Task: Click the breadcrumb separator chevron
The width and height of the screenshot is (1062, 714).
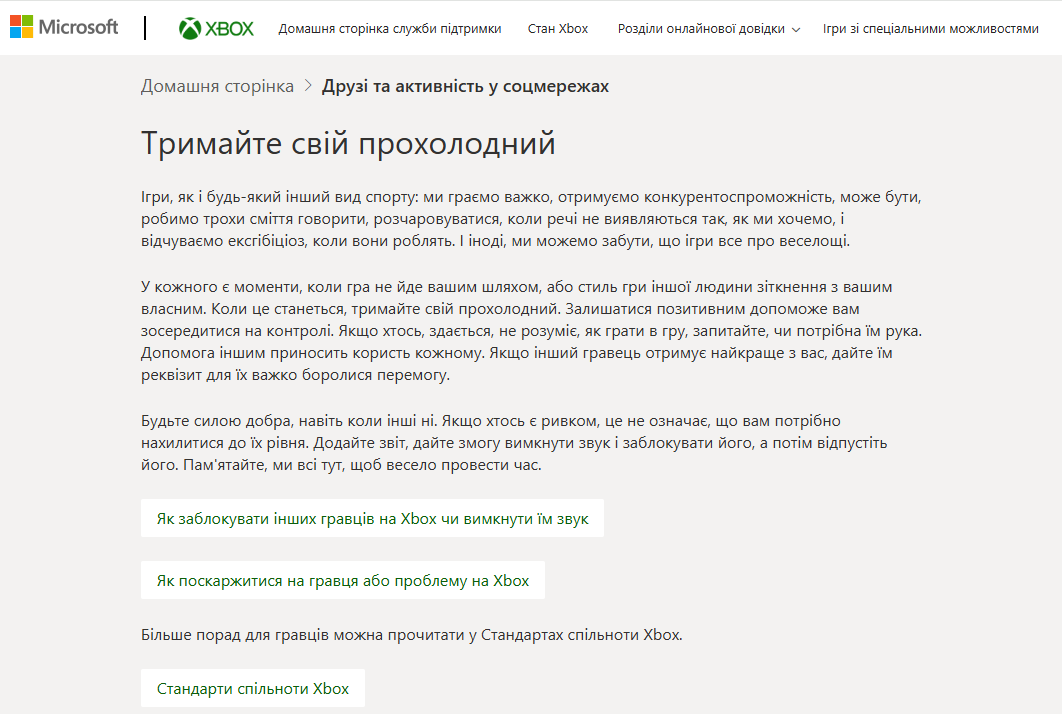Action: click(x=308, y=86)
